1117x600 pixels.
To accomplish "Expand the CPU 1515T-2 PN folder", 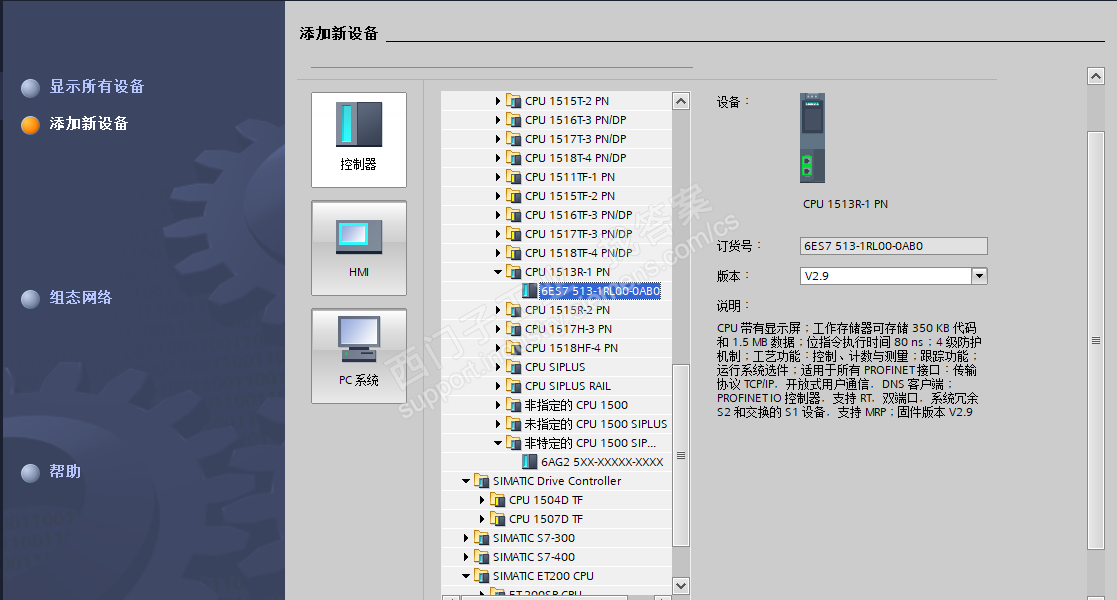I will 498,101.
